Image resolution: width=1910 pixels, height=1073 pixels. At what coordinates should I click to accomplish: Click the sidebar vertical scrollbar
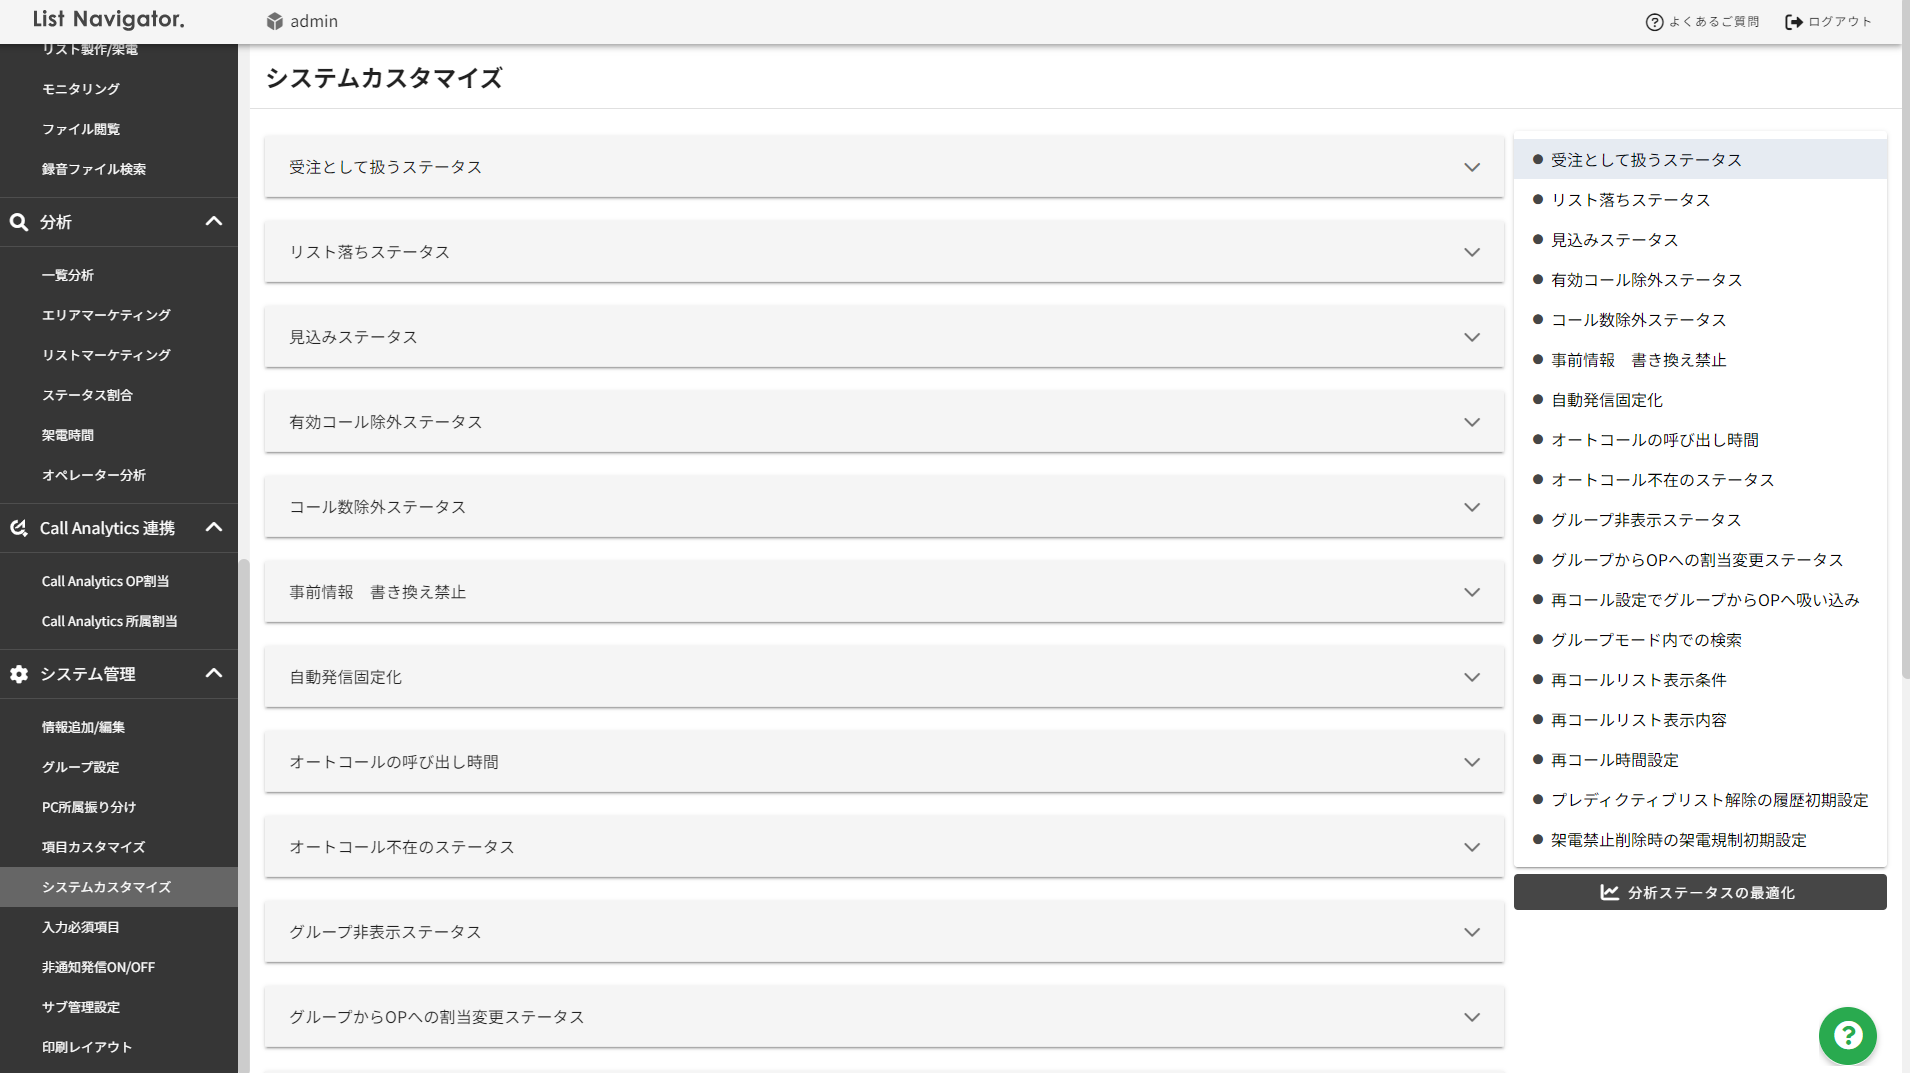tap(243, 815)
